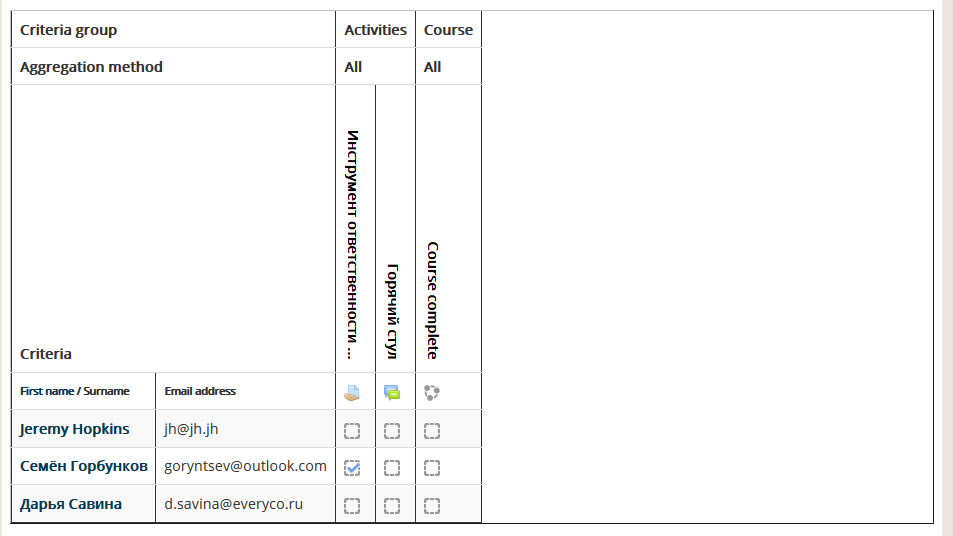953x536 pixels.
Task: Sort by Surname column header
Action: click(106, 391)
